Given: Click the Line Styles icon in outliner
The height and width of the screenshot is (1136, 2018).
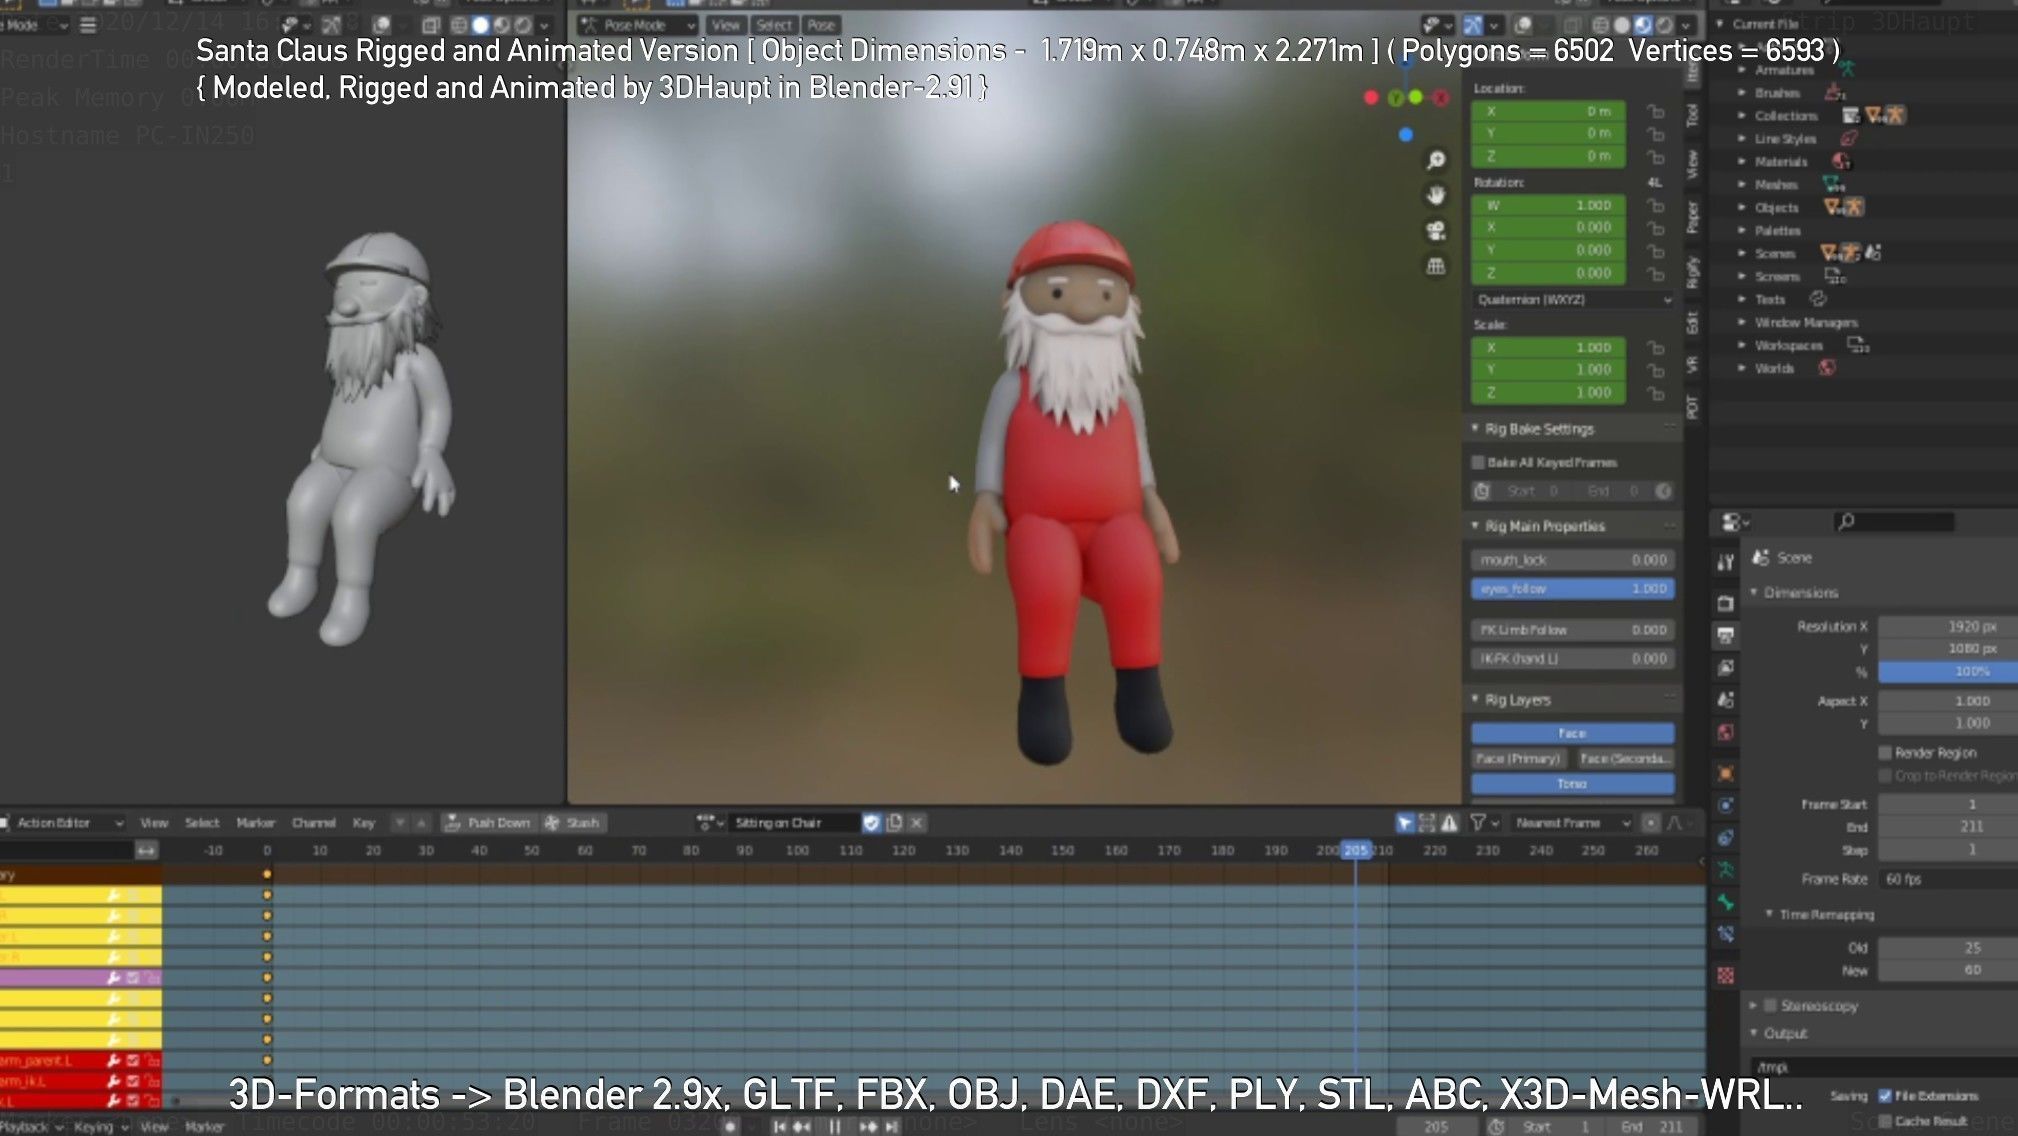Looking at the screenshot, I should pyautogui.click(x=1849, y=138).
